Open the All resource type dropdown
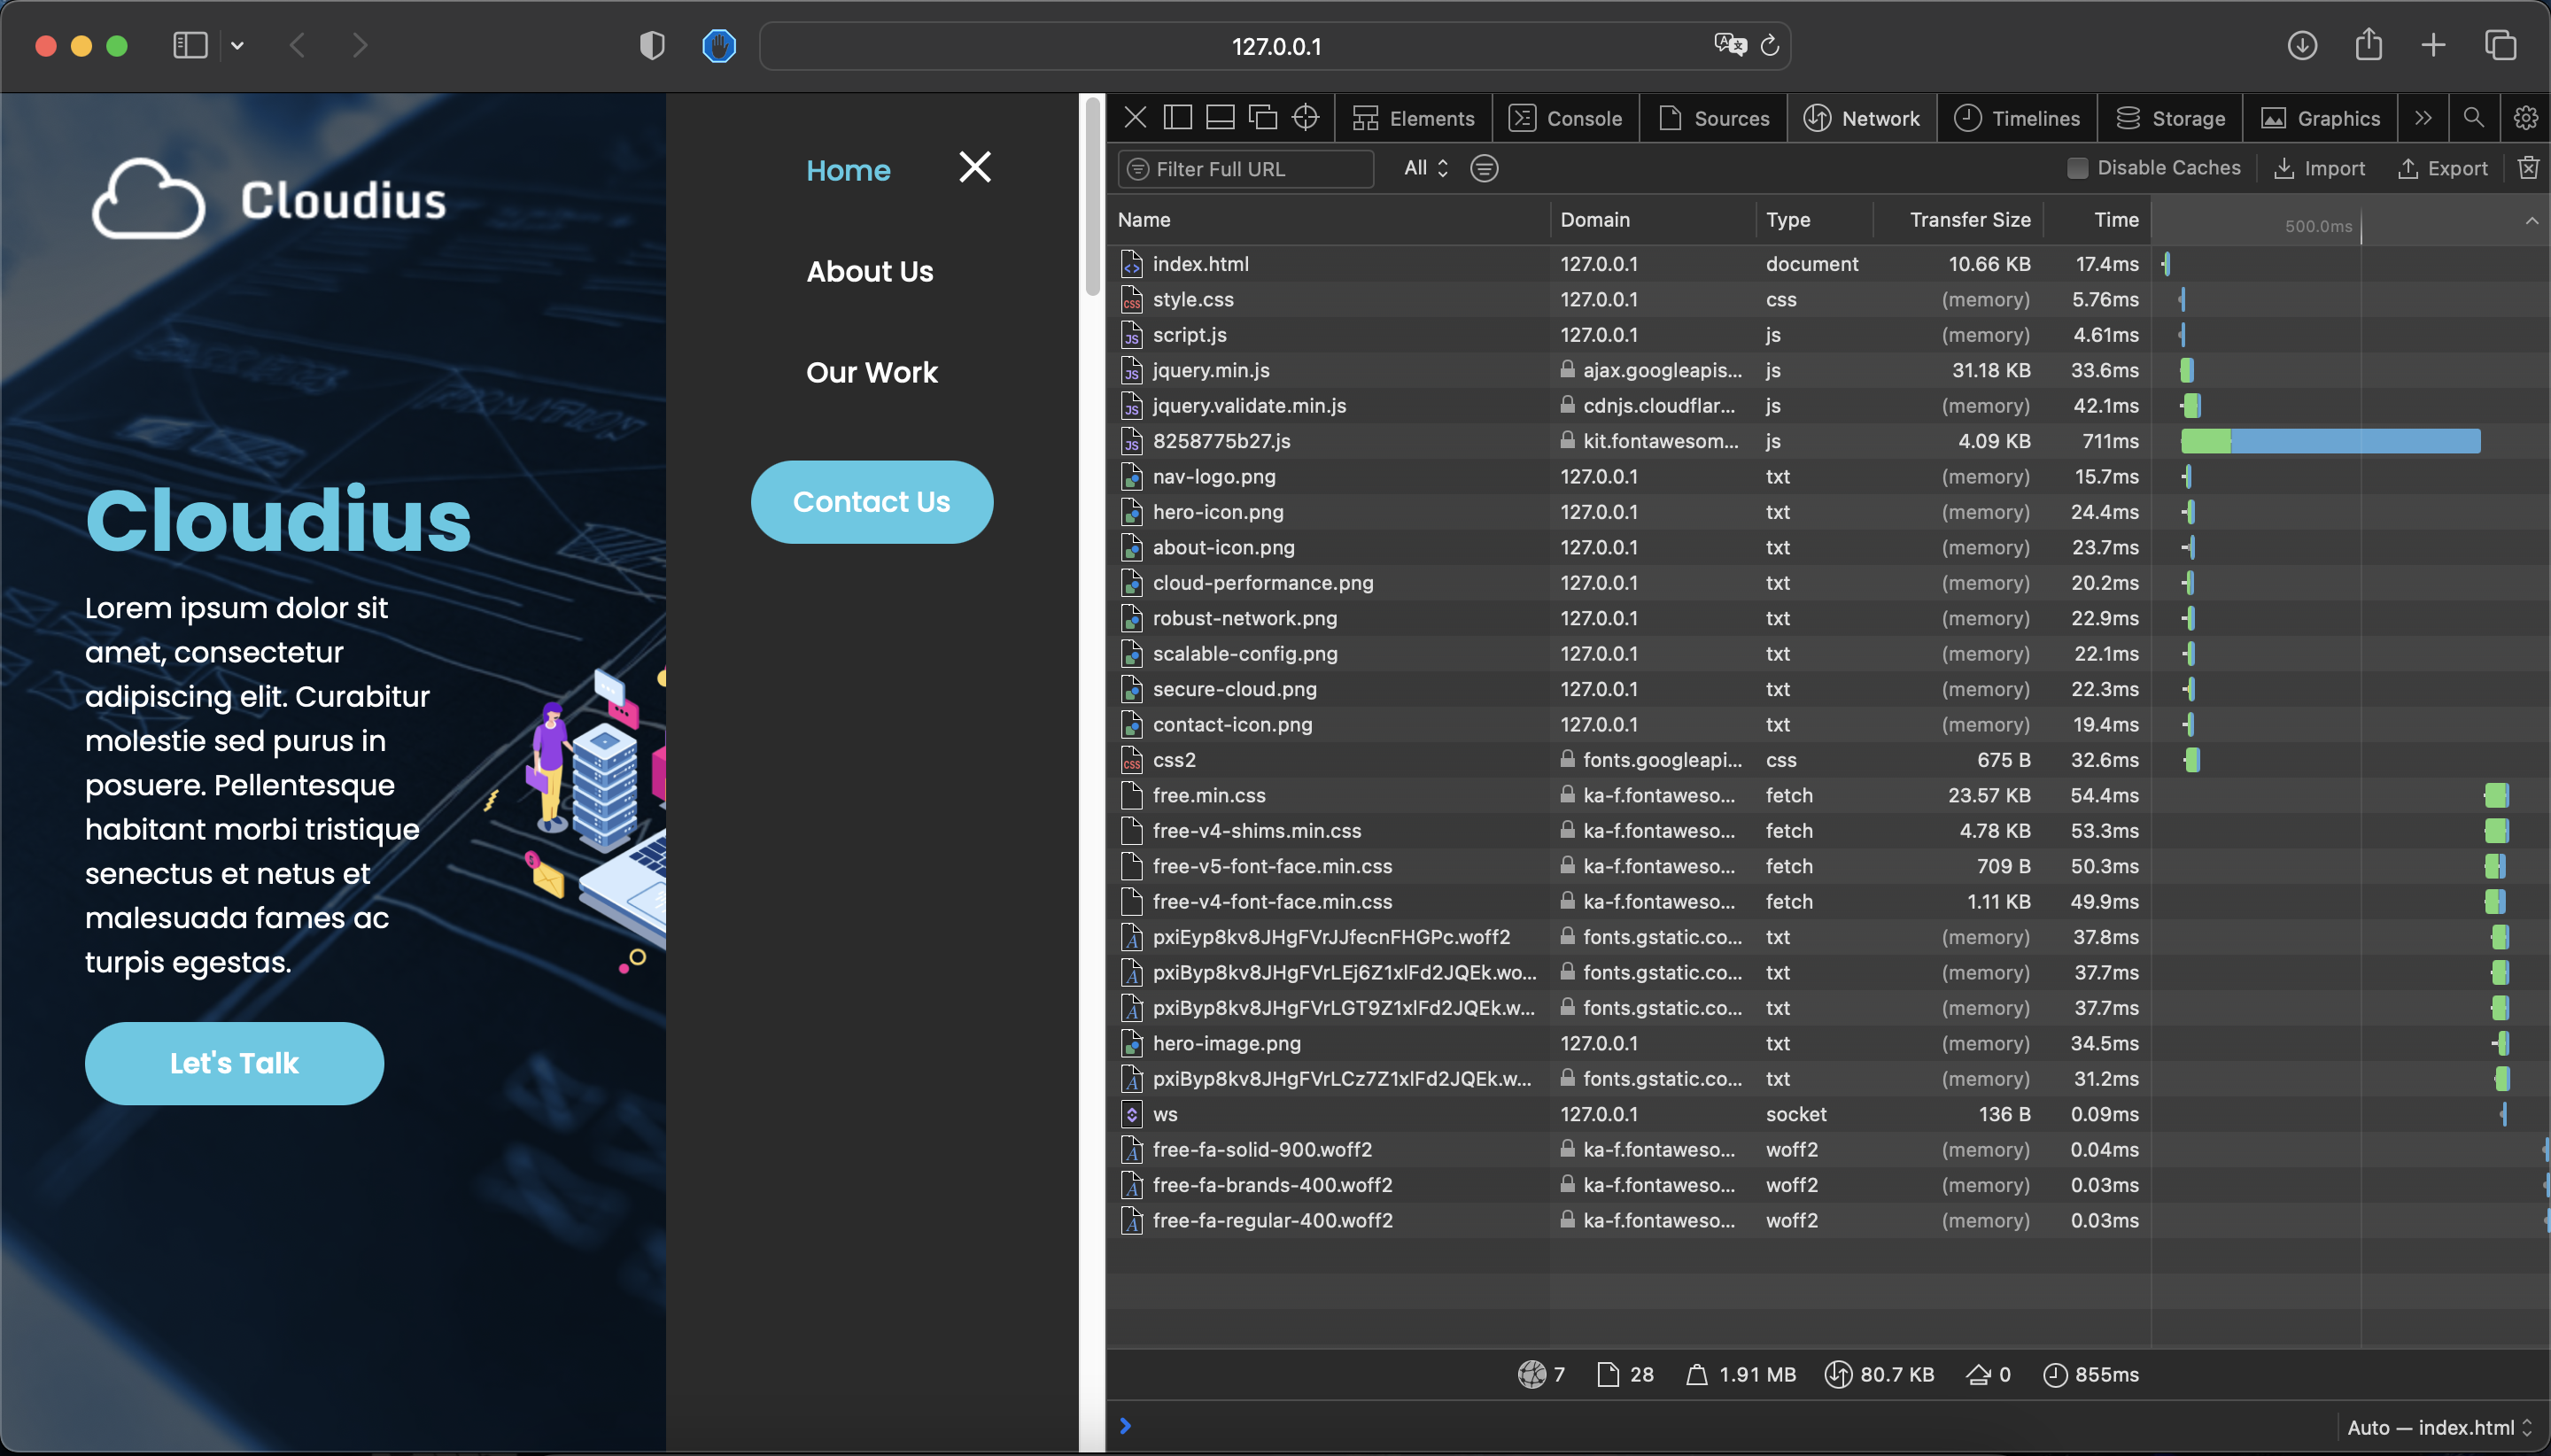This screenshot has width=2551, height=1456. [x=1425, y=168]
